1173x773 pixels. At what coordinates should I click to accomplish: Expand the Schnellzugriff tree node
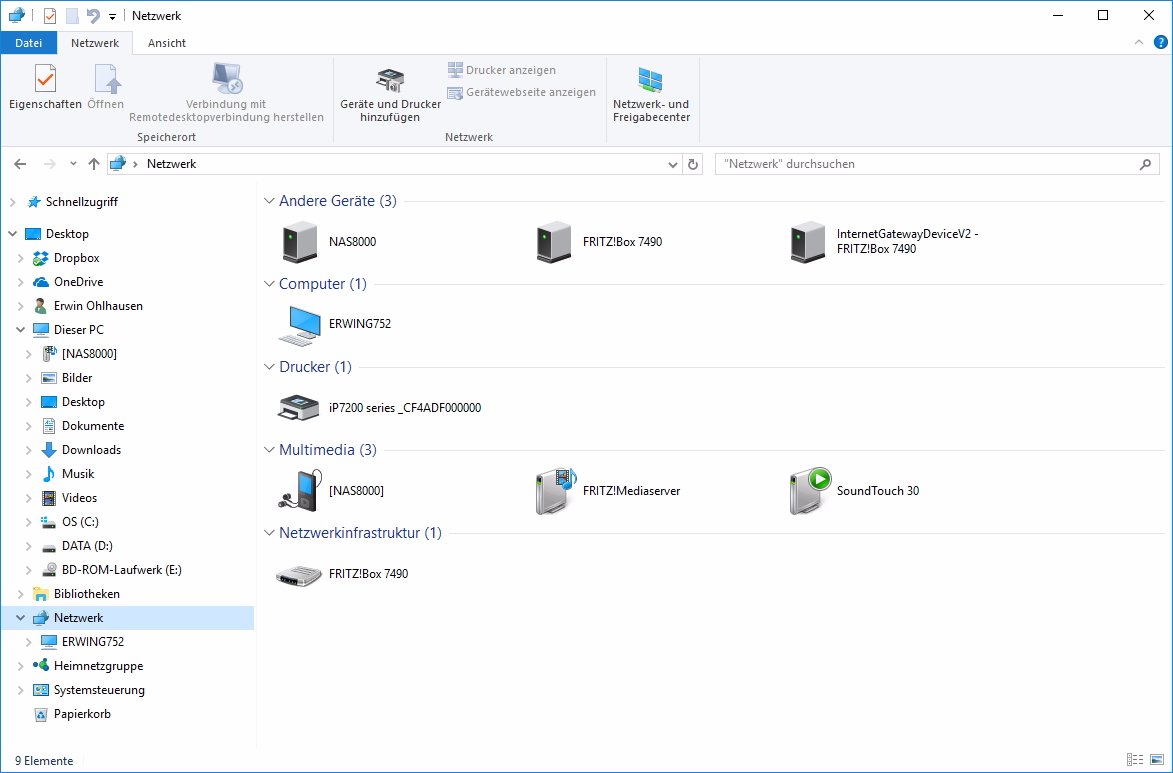click(13, 202)
